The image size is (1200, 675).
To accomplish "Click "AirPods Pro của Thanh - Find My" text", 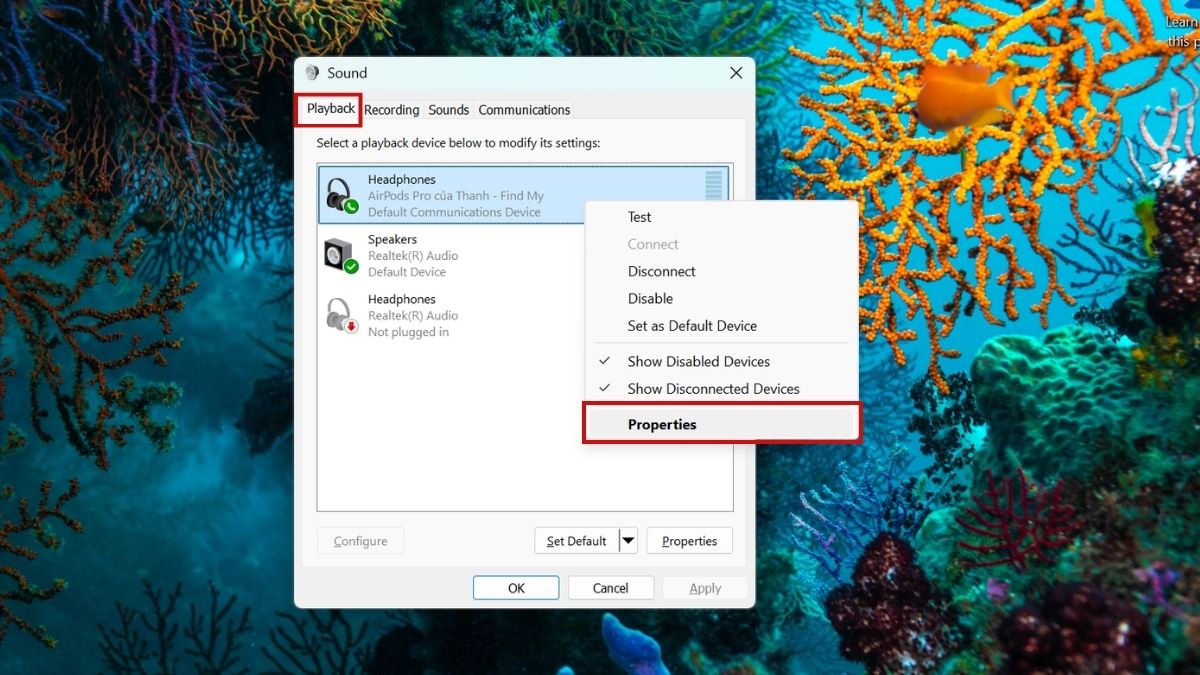I will [456, 196].
